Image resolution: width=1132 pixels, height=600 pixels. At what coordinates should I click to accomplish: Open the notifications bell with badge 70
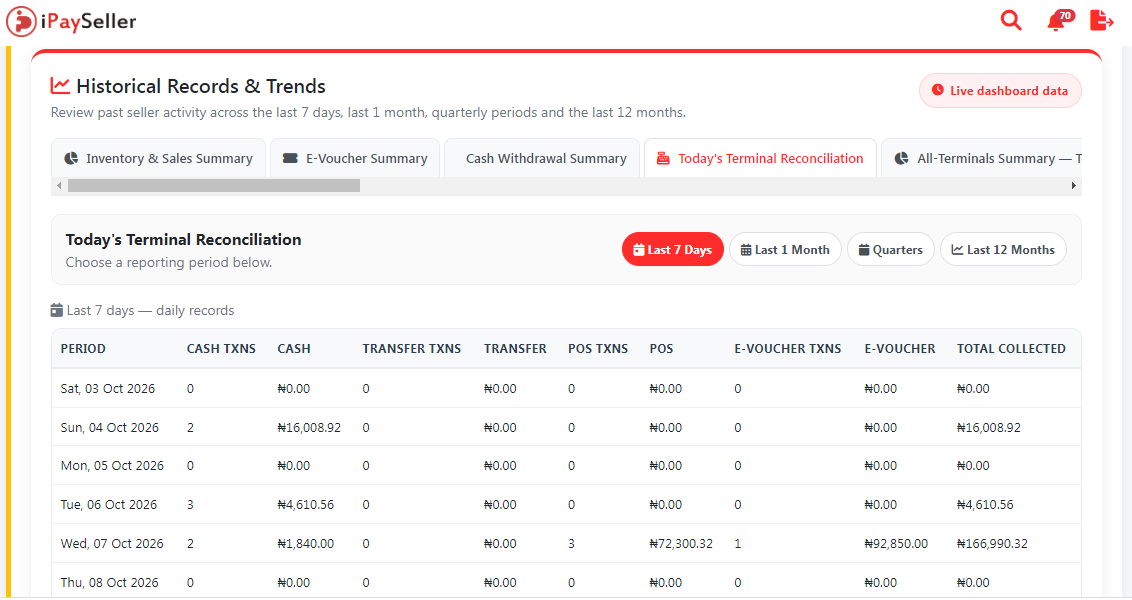pyautogui.click(x=1059, y=20)
